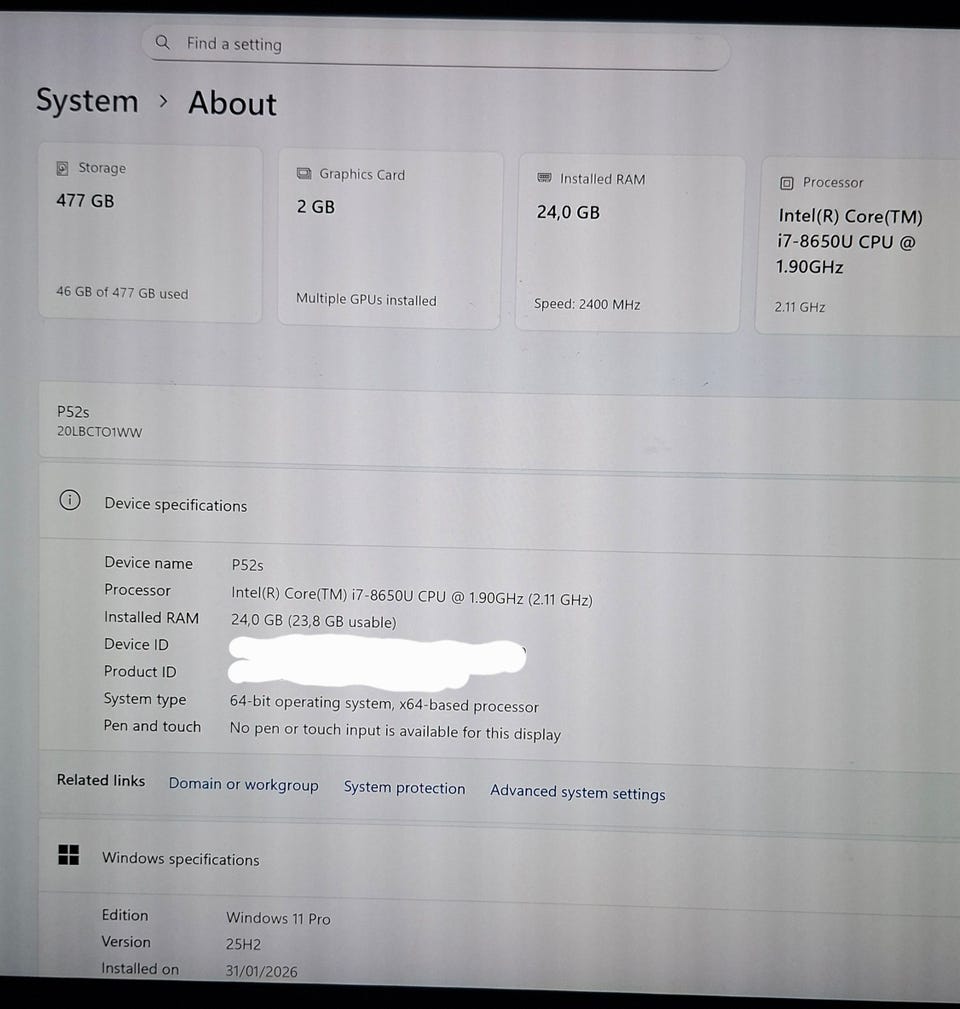The width and height of the screenshot is (960, 1009).
Task: Click the 477 GB storage value
Action: coord(85,201)
